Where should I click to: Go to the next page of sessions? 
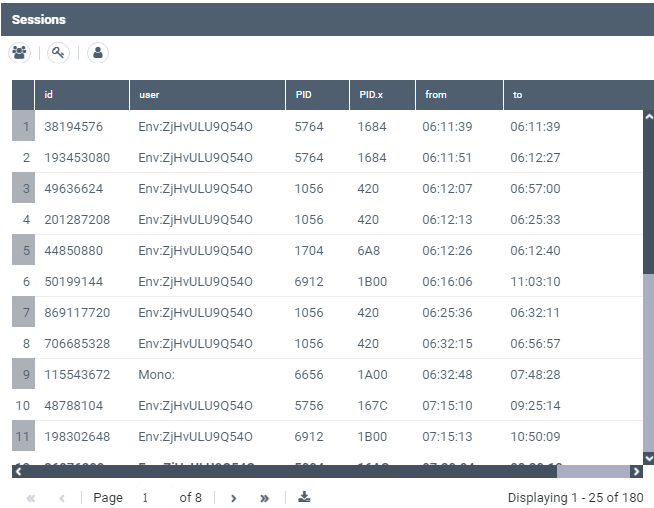point(233,497)
